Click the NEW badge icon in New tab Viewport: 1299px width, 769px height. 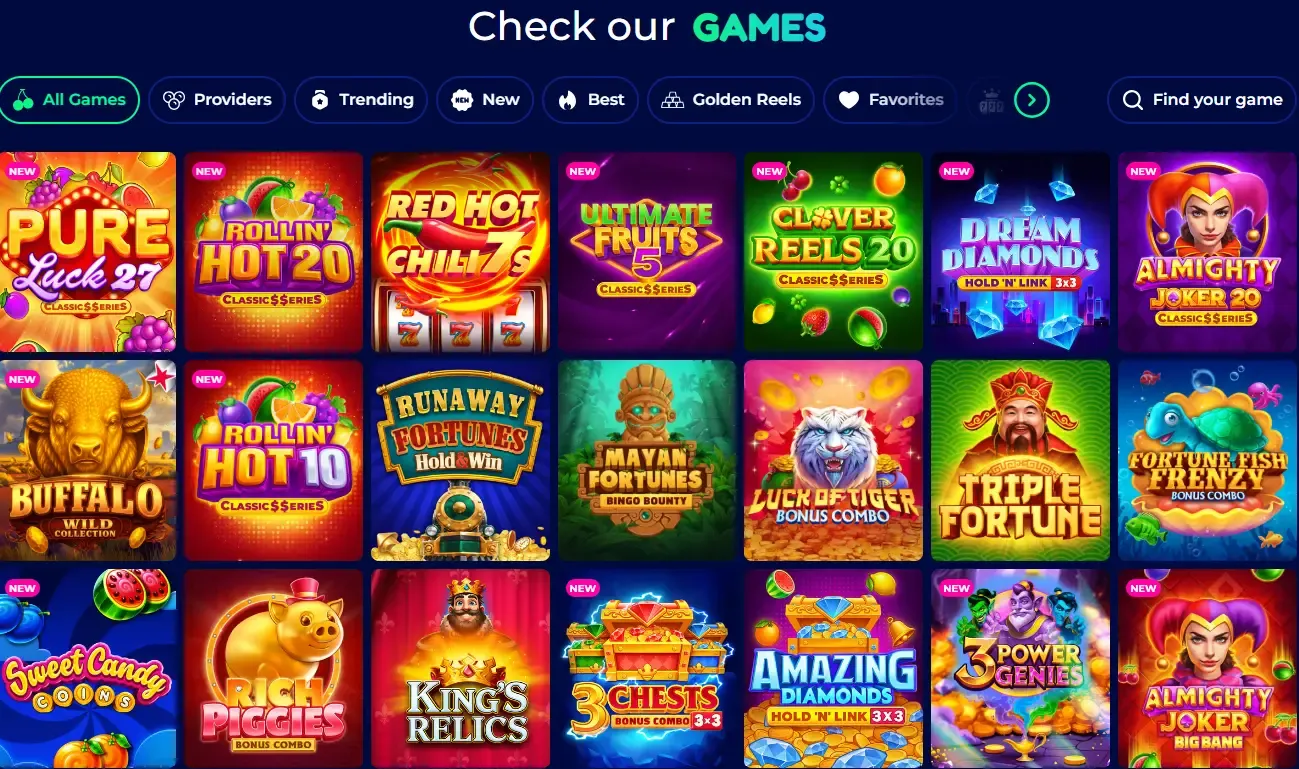[462, 100]
